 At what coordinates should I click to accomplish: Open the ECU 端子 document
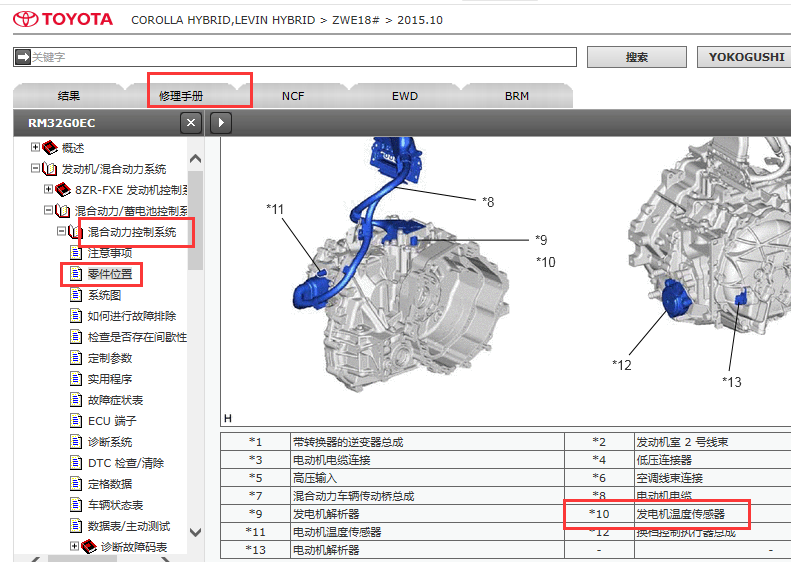pos(112,421)
